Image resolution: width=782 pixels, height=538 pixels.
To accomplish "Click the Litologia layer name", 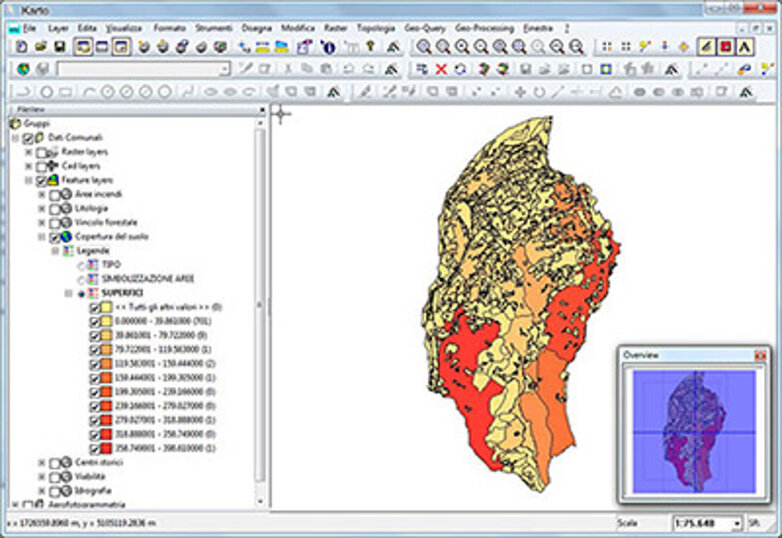I will point(92,208).
